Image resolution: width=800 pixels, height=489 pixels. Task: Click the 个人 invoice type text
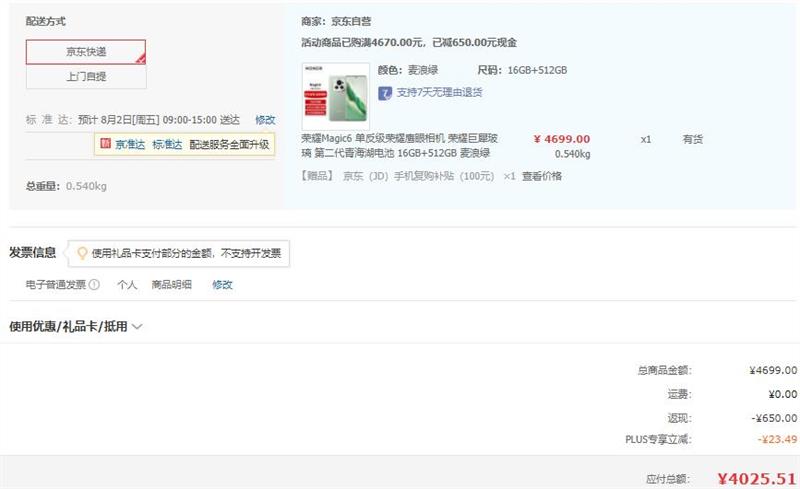point(127,285)
